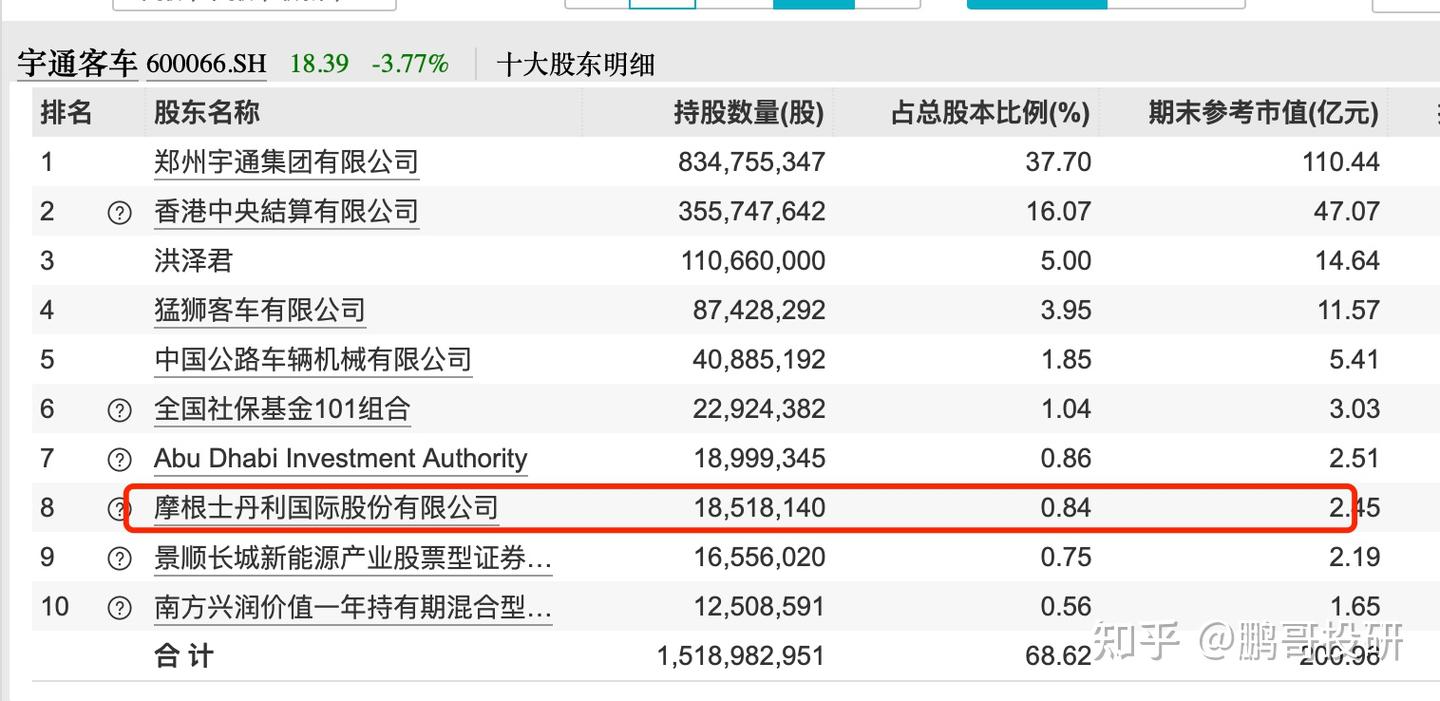Click market value 11.57
1440x701 pixels.
point(1348,310)
